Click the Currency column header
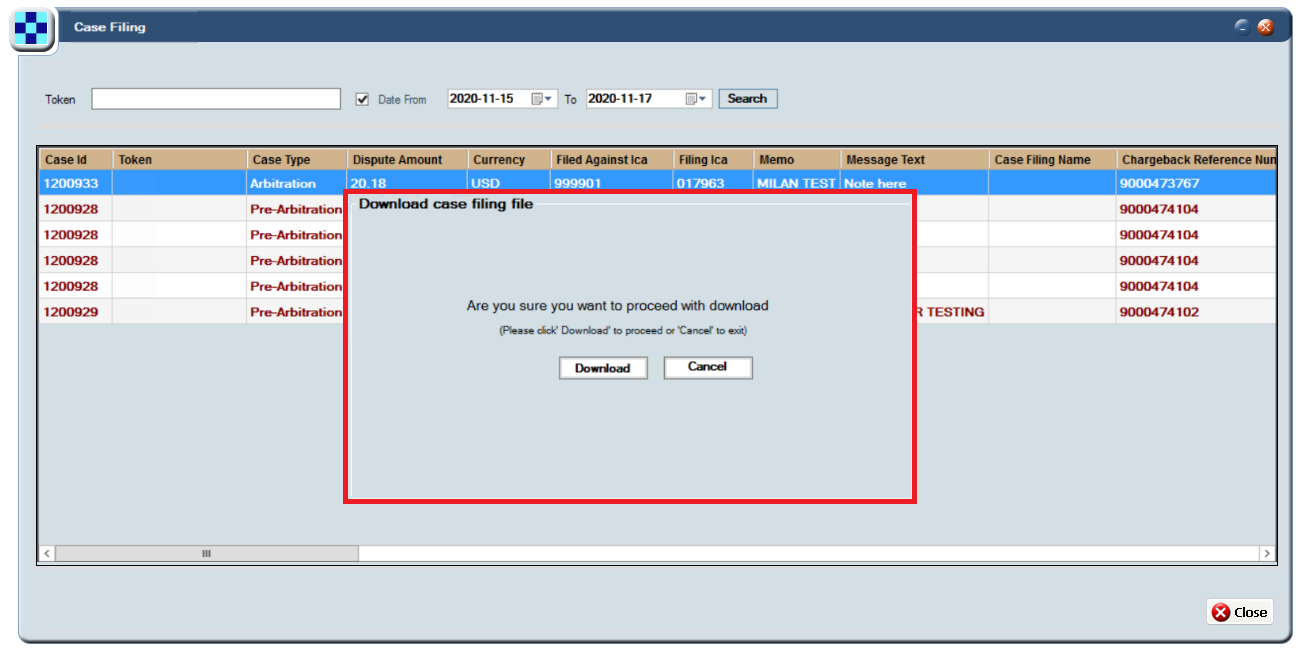 pos(510,160)
